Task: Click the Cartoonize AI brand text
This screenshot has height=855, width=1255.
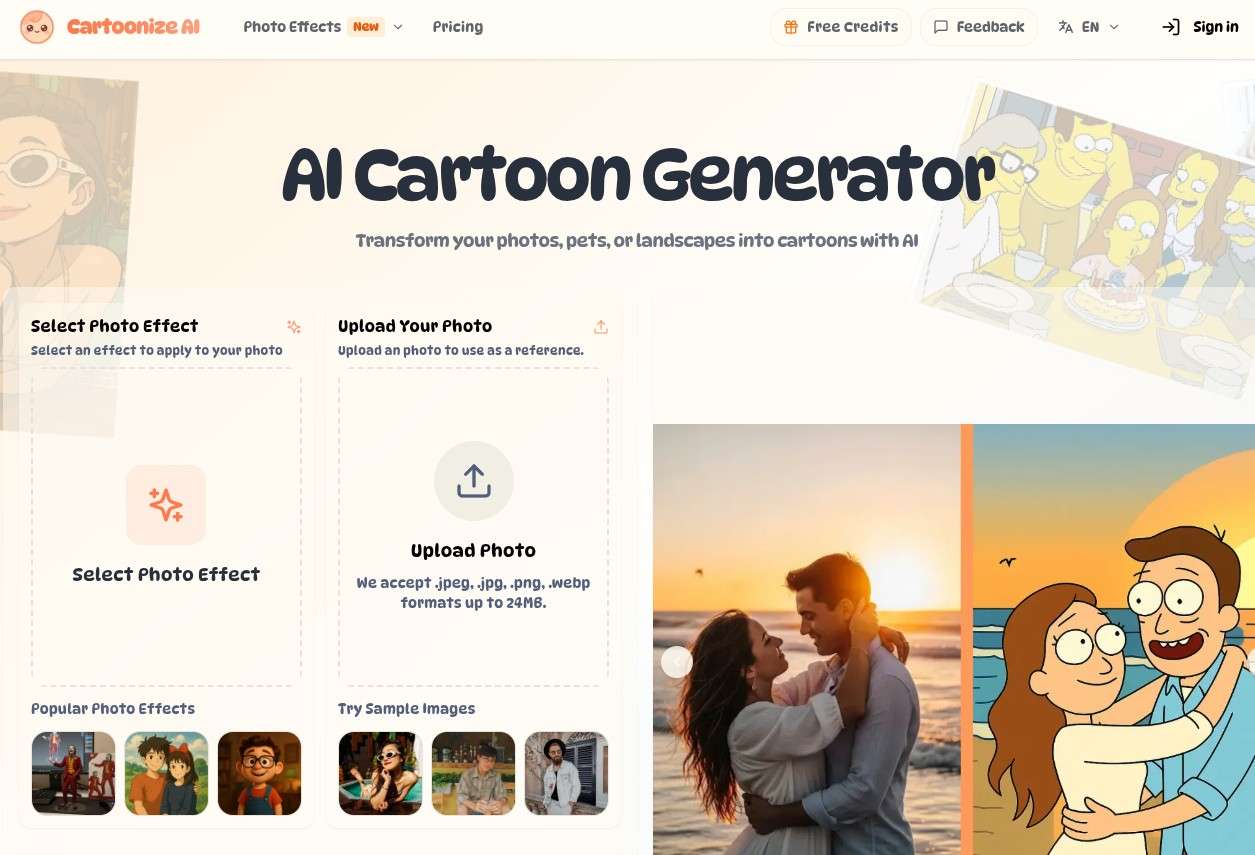Action: [134, 27]
